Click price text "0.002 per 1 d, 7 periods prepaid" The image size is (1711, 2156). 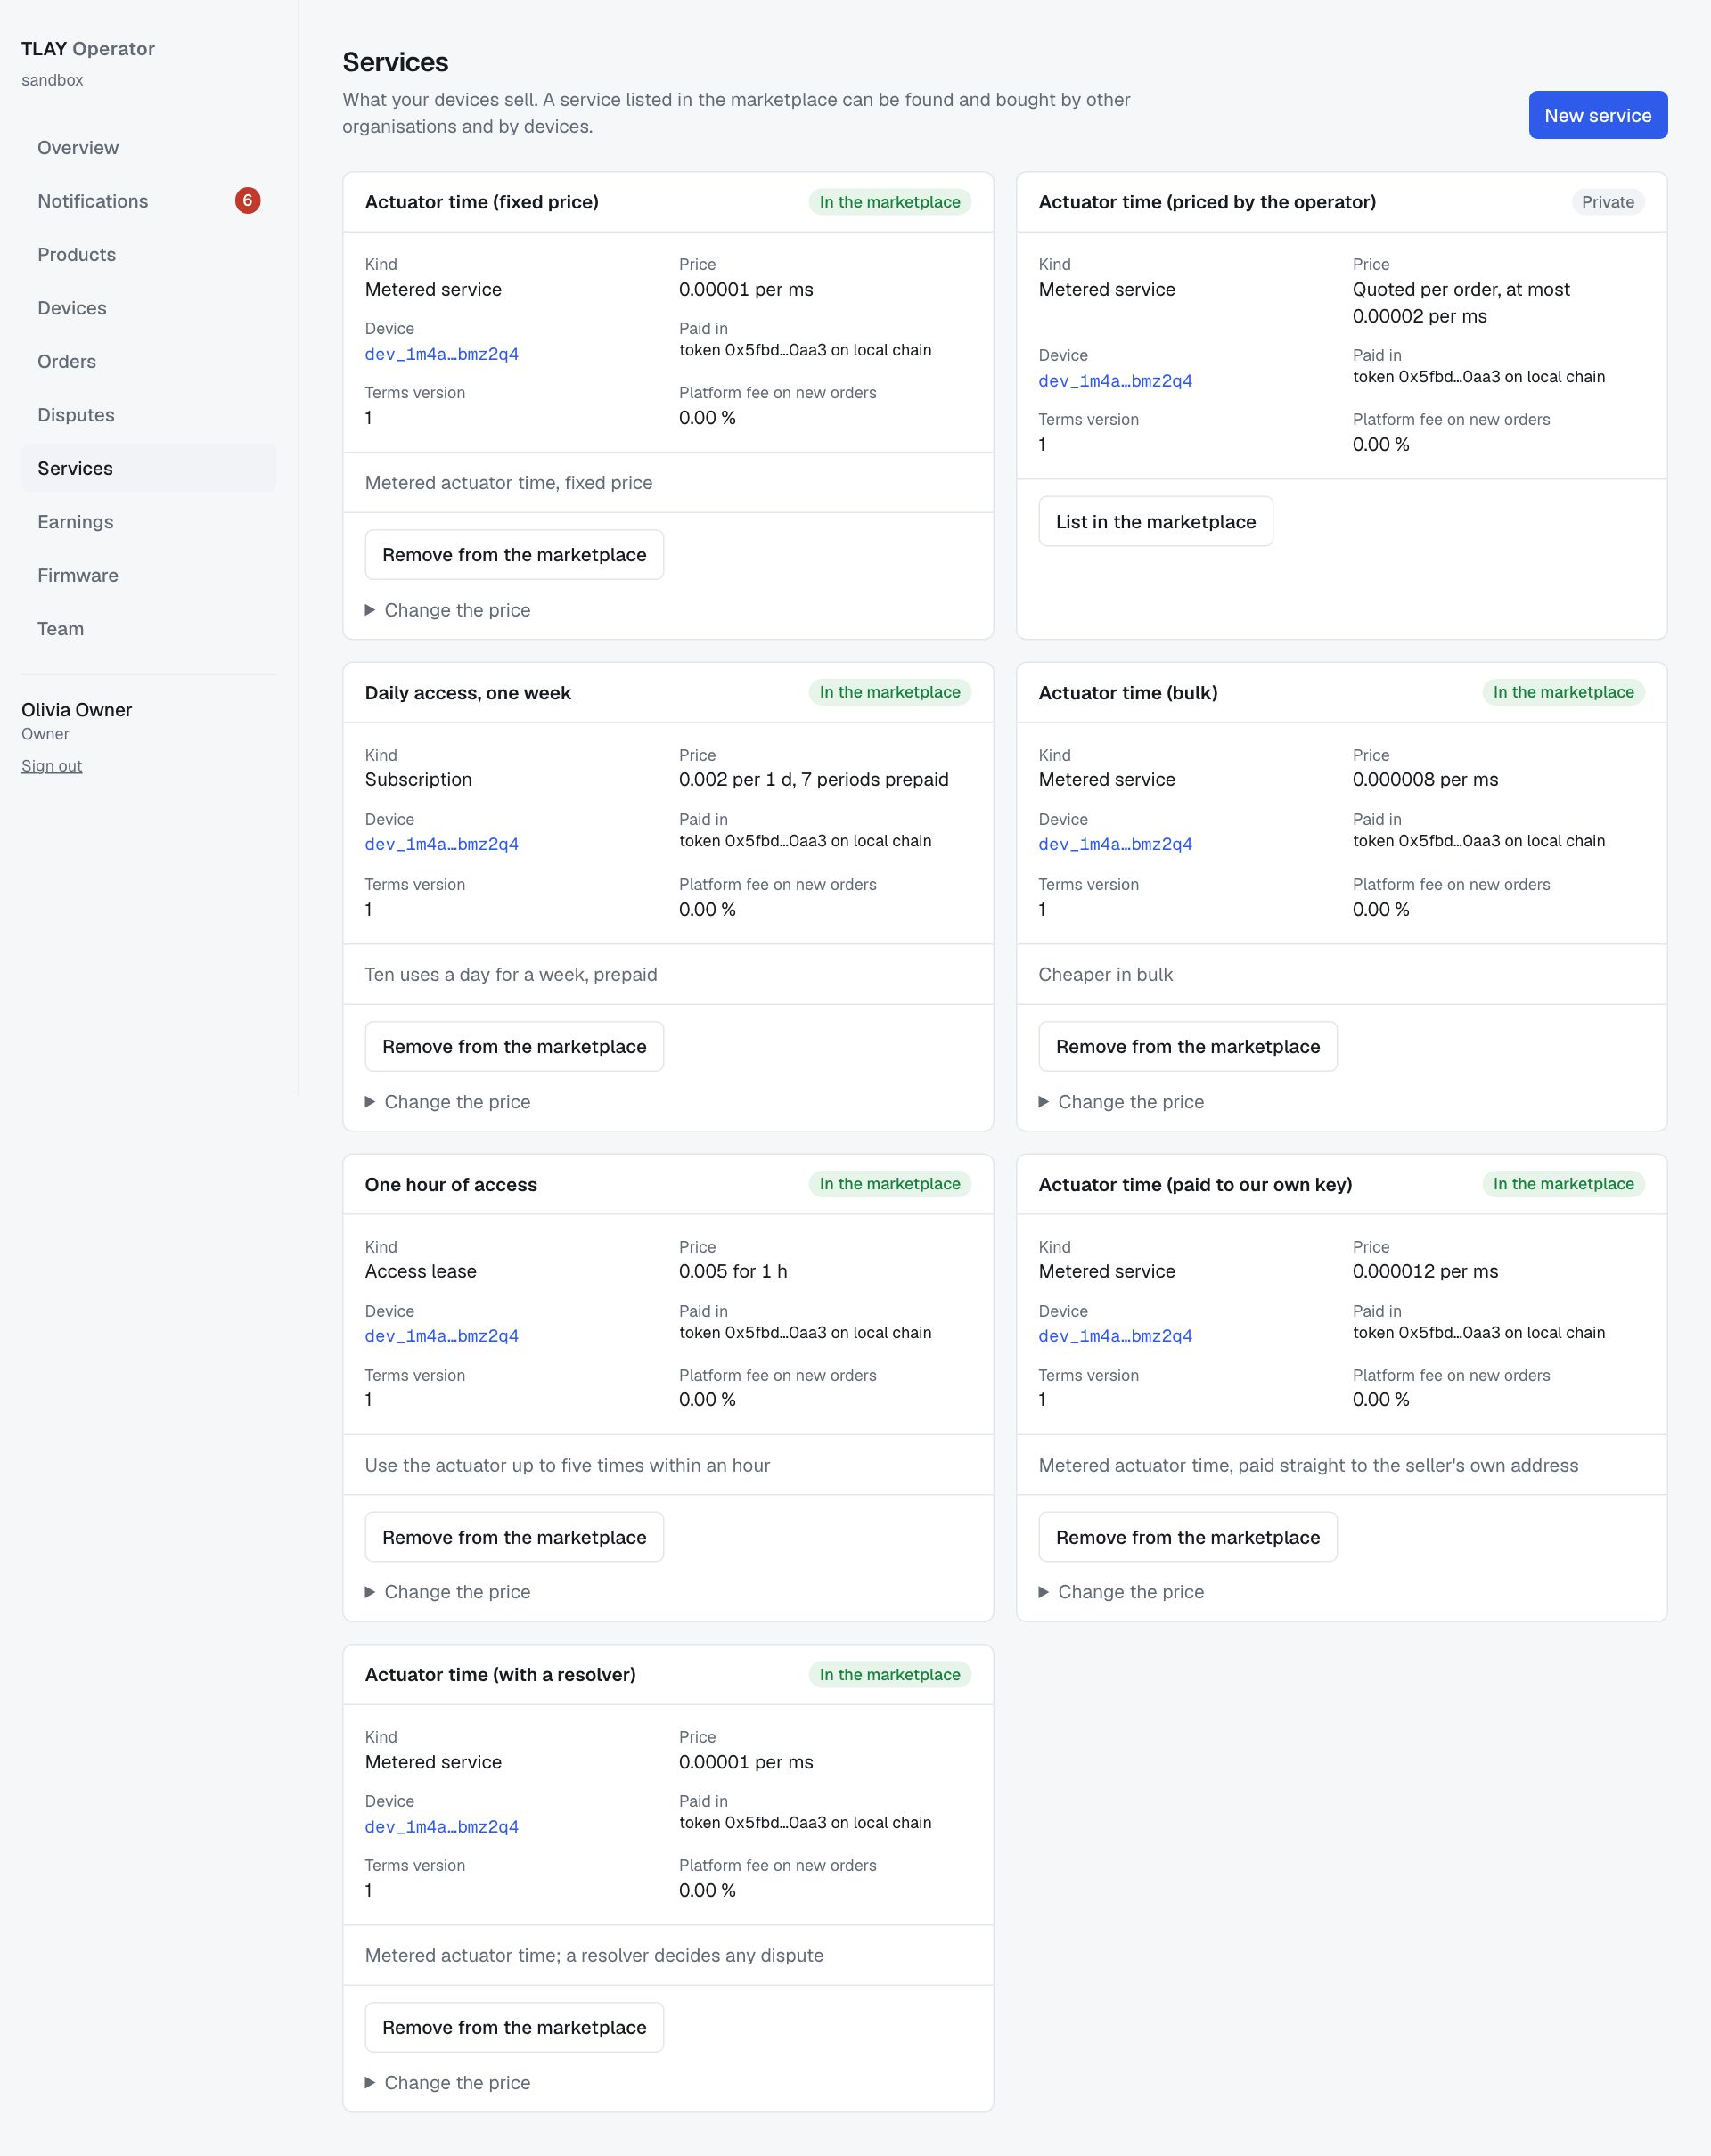pyautogui.click(x=813, y=780)
